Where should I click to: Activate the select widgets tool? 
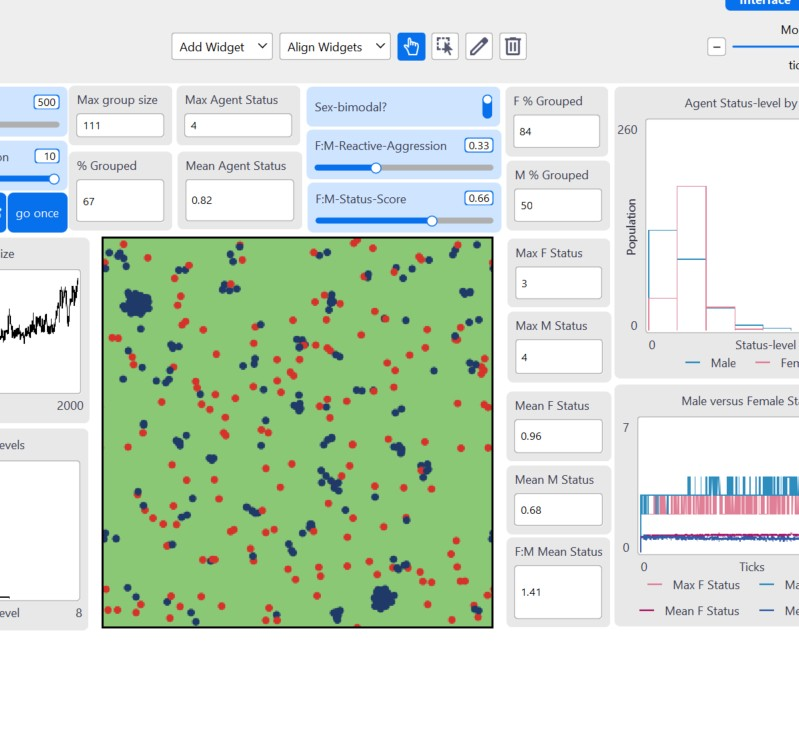(x=445, y=47)
